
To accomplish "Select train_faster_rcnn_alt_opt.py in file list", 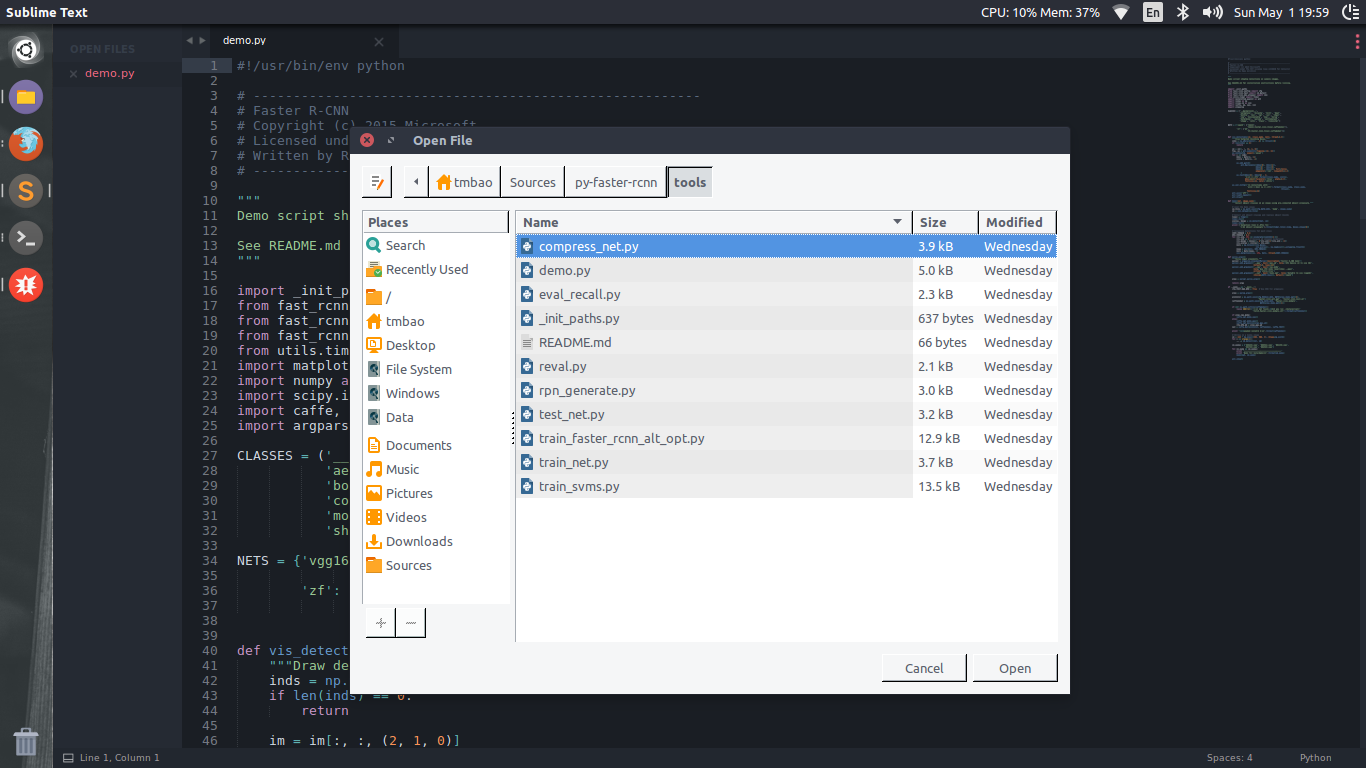I will [621, 438].
